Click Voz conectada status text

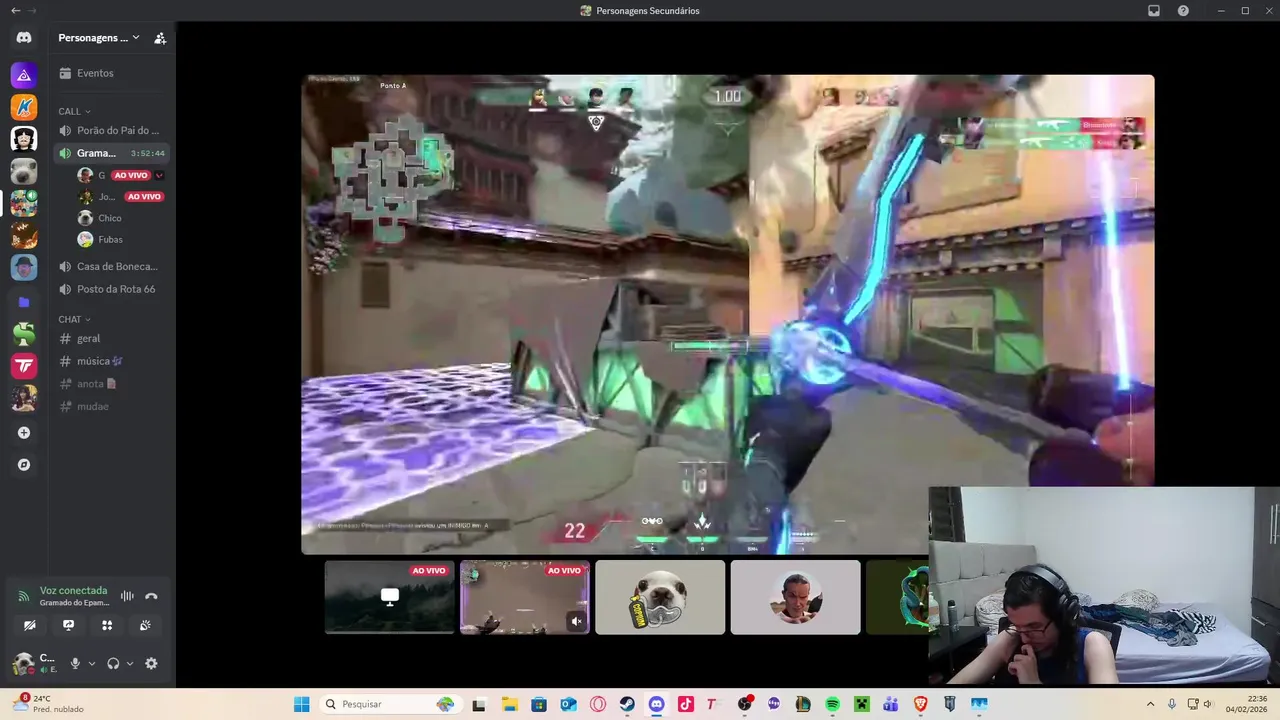pyautogui.click(x=73, y=591)
